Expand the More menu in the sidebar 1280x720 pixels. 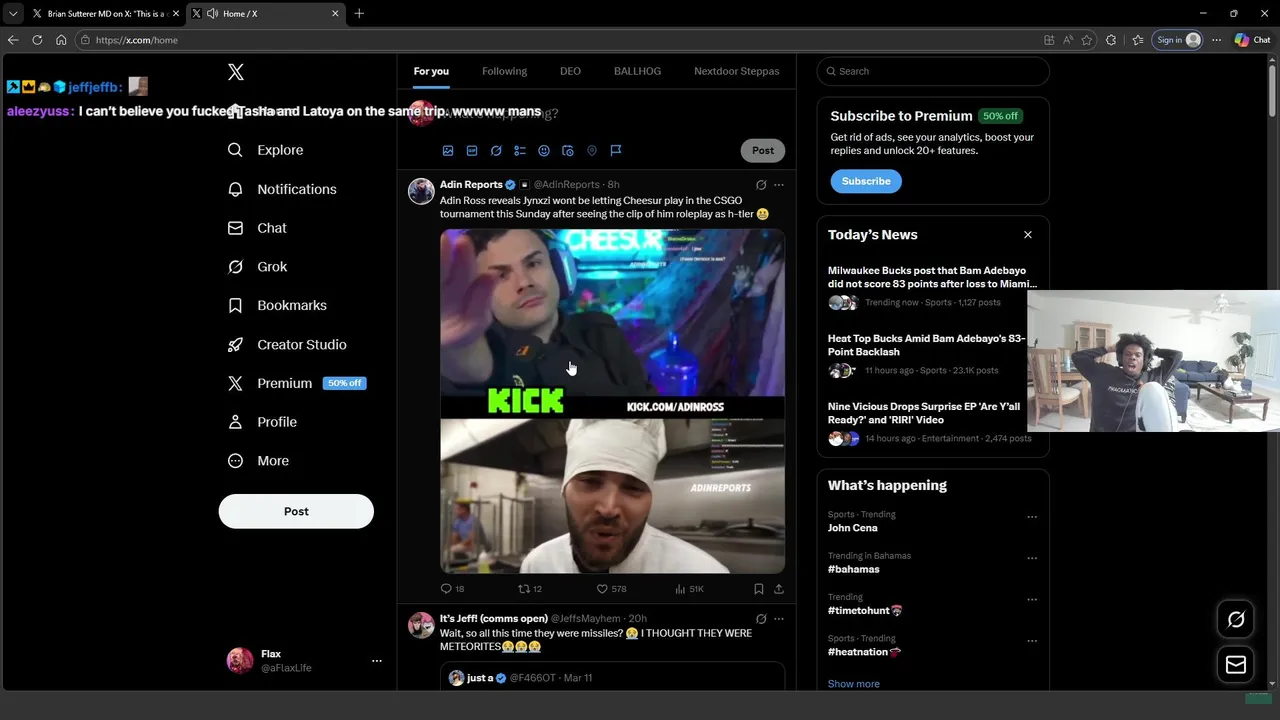click(x=258, y=461)
